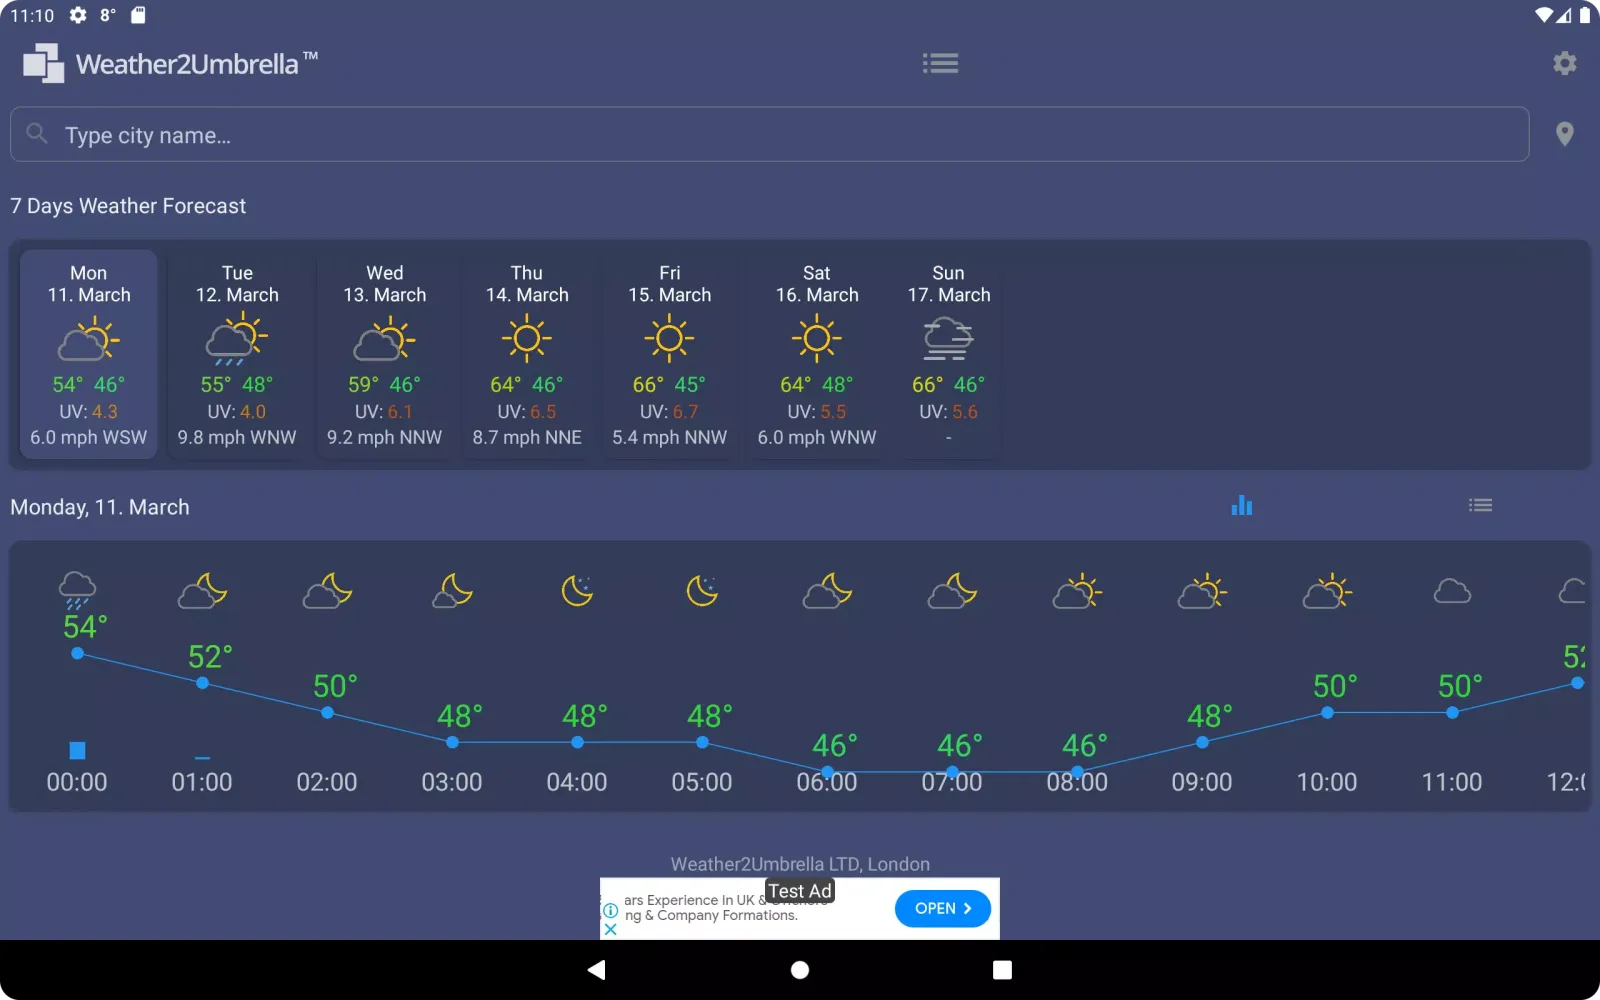
Task: Tap the partly cloudy icon for Wednesday
Action: click(x=385, y=339)
